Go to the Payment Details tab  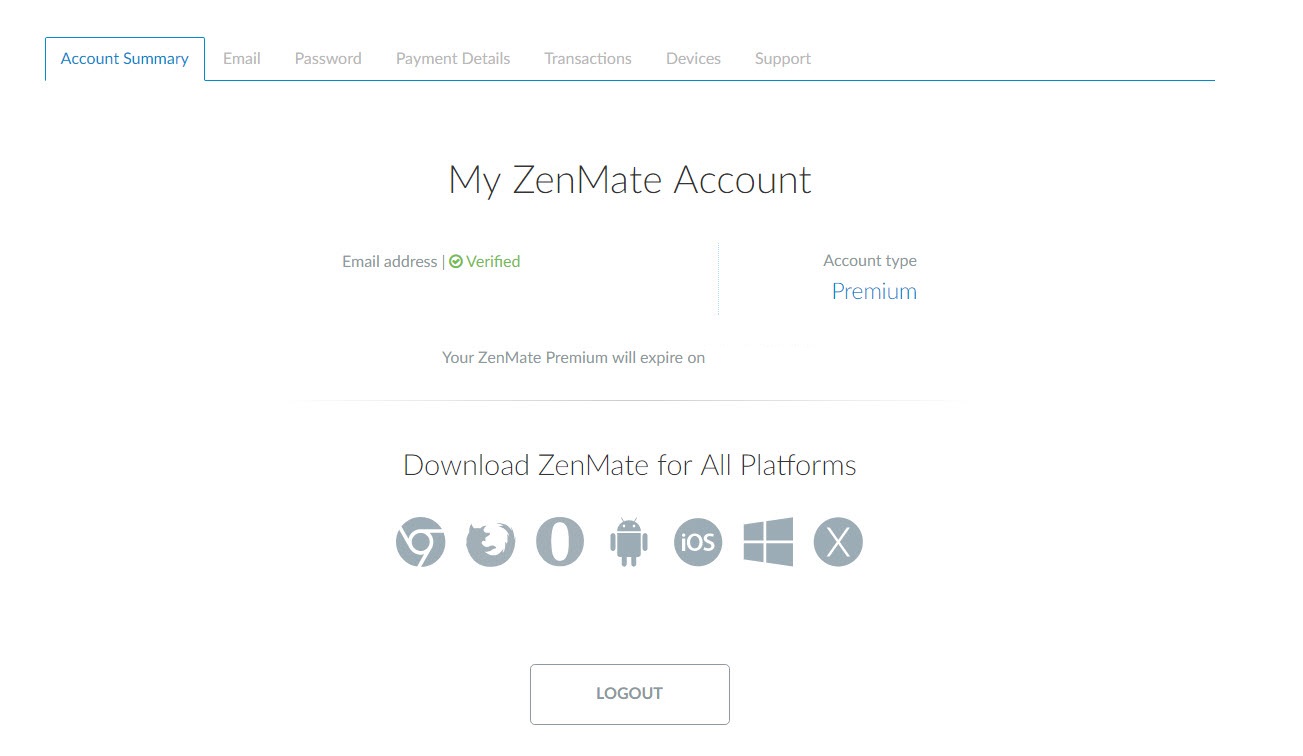(453, 58)
